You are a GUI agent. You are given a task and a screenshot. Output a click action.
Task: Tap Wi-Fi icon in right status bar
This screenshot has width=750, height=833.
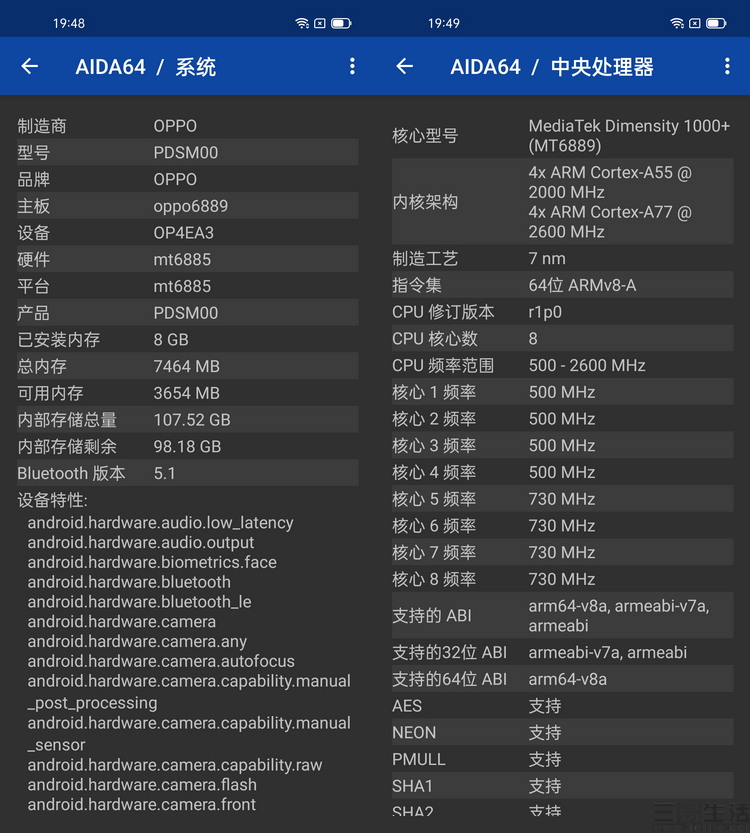[677, 23]
